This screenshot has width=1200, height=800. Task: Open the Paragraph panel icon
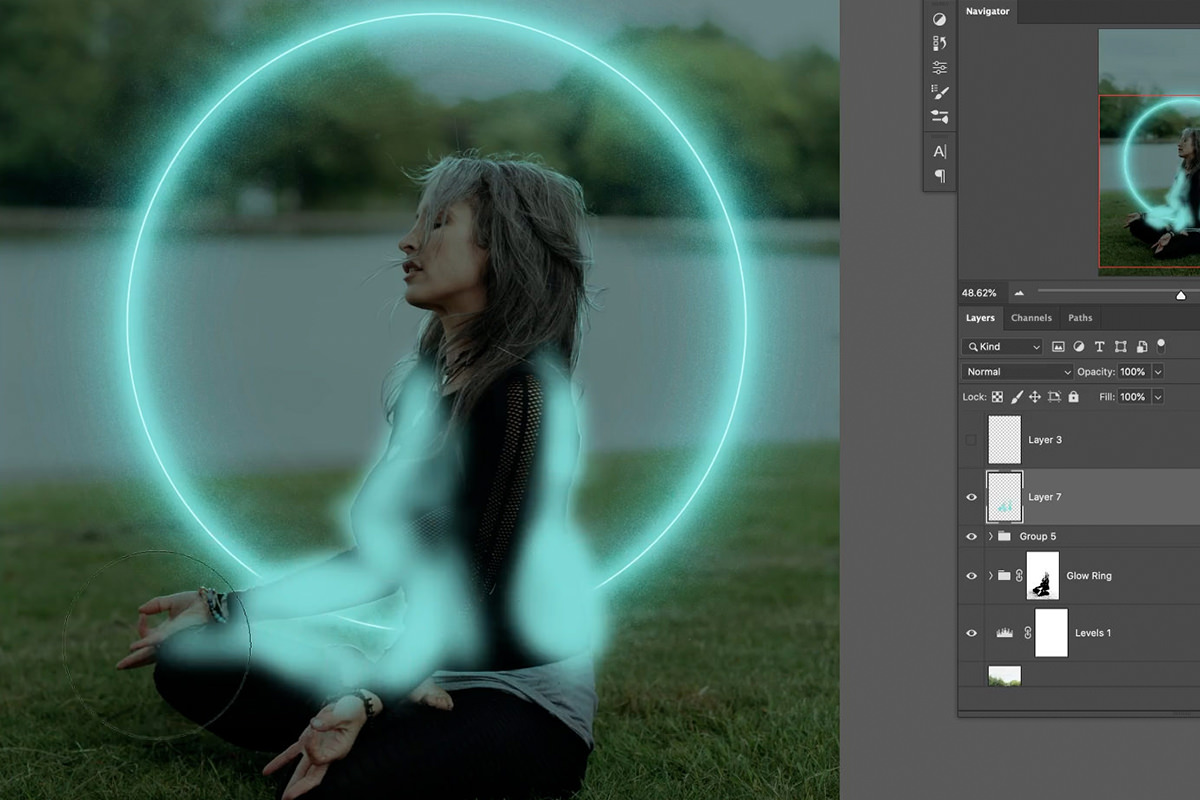coord(938,176)
